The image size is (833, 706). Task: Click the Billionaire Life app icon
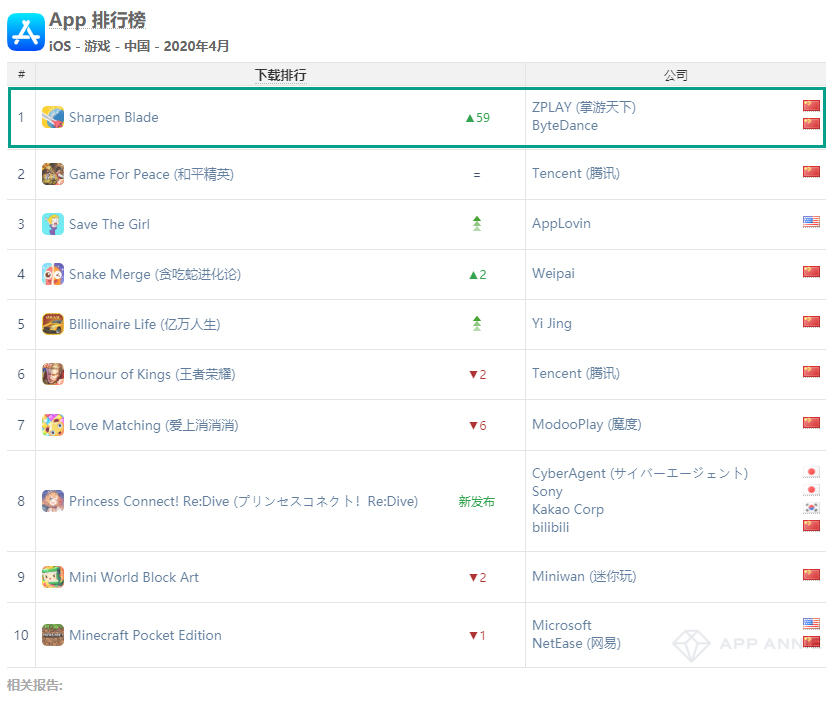[x=53, y=324]
